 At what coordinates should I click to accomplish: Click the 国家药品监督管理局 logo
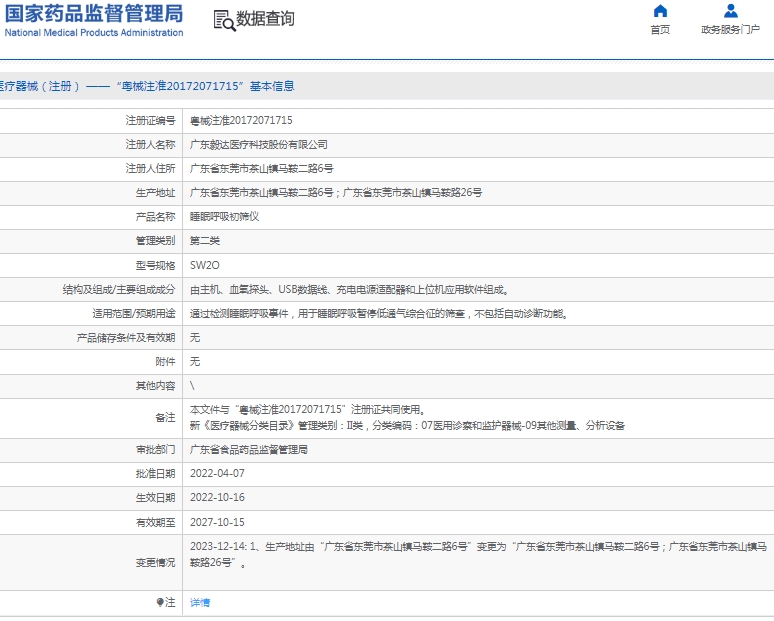pyautogui.click(x=94, y=13)
